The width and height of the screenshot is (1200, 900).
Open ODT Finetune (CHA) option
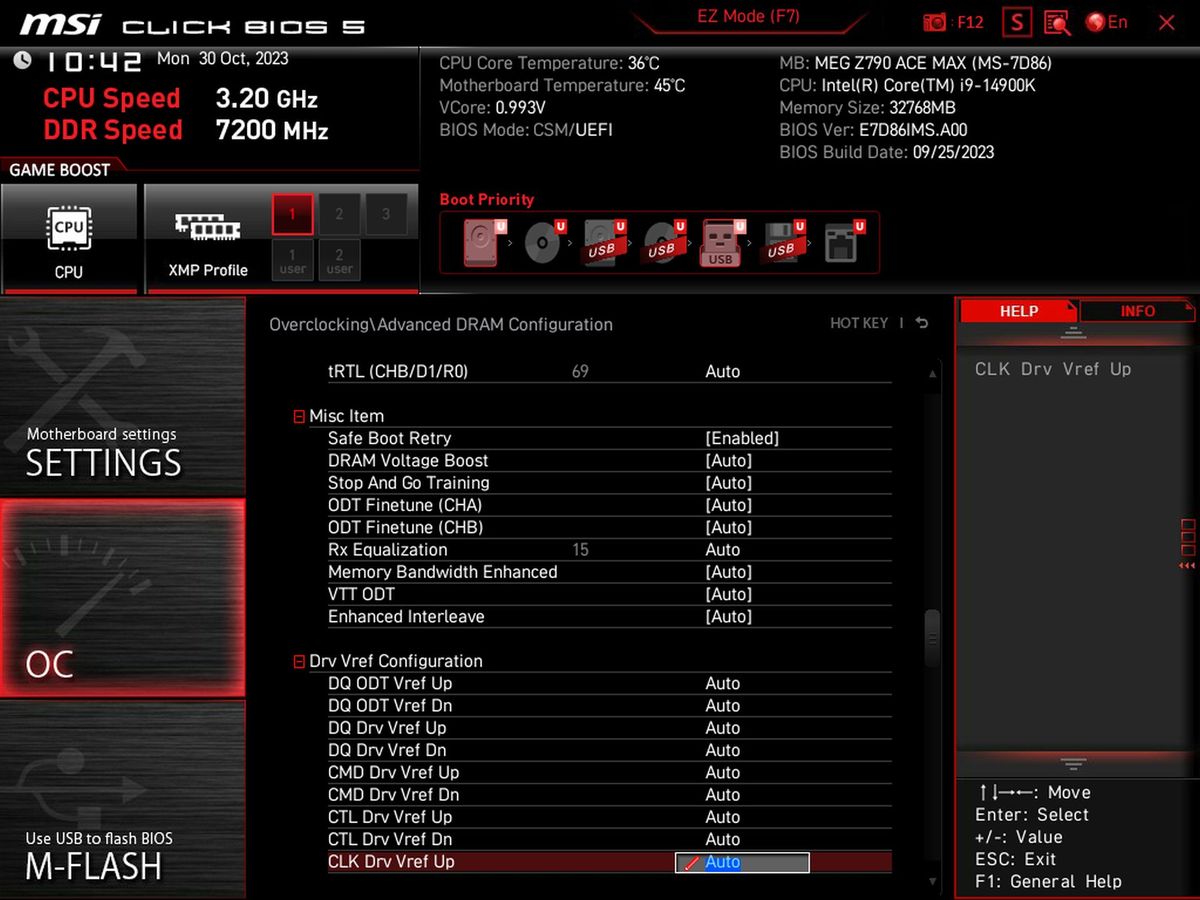[x=609, y=505]
